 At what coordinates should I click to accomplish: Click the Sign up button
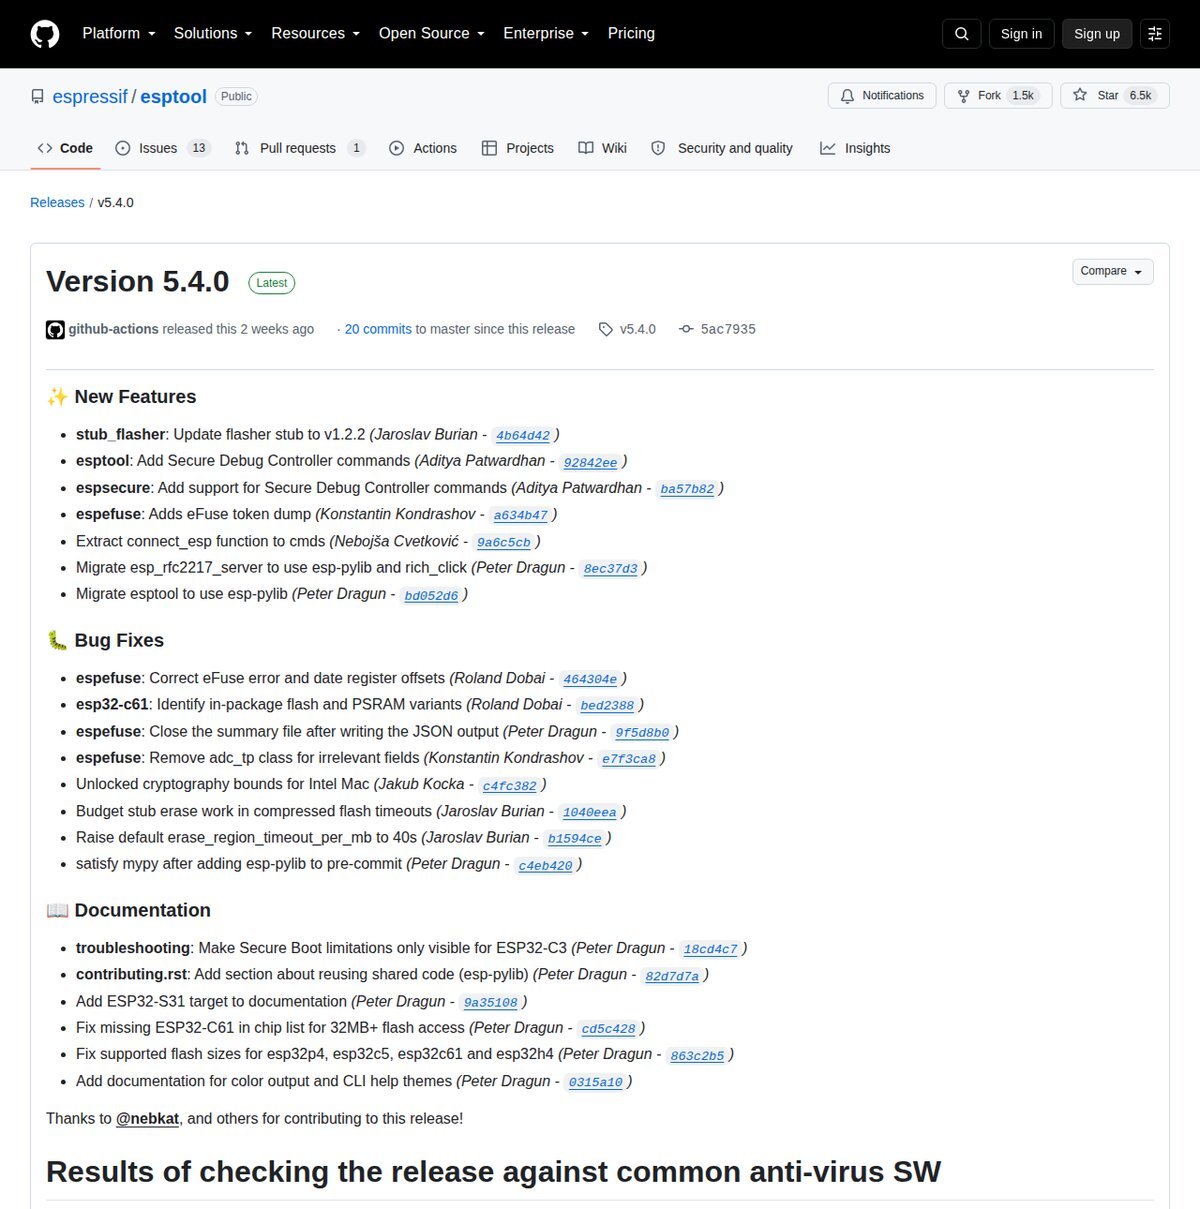point(1097,34)
